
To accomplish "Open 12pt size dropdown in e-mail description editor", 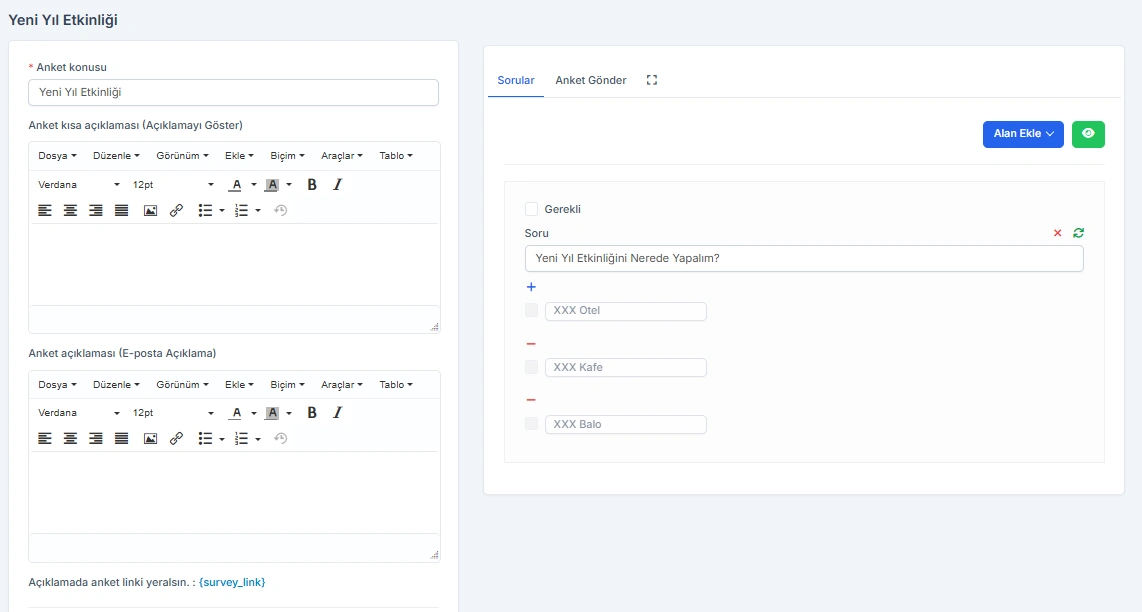I will [173, 413].
